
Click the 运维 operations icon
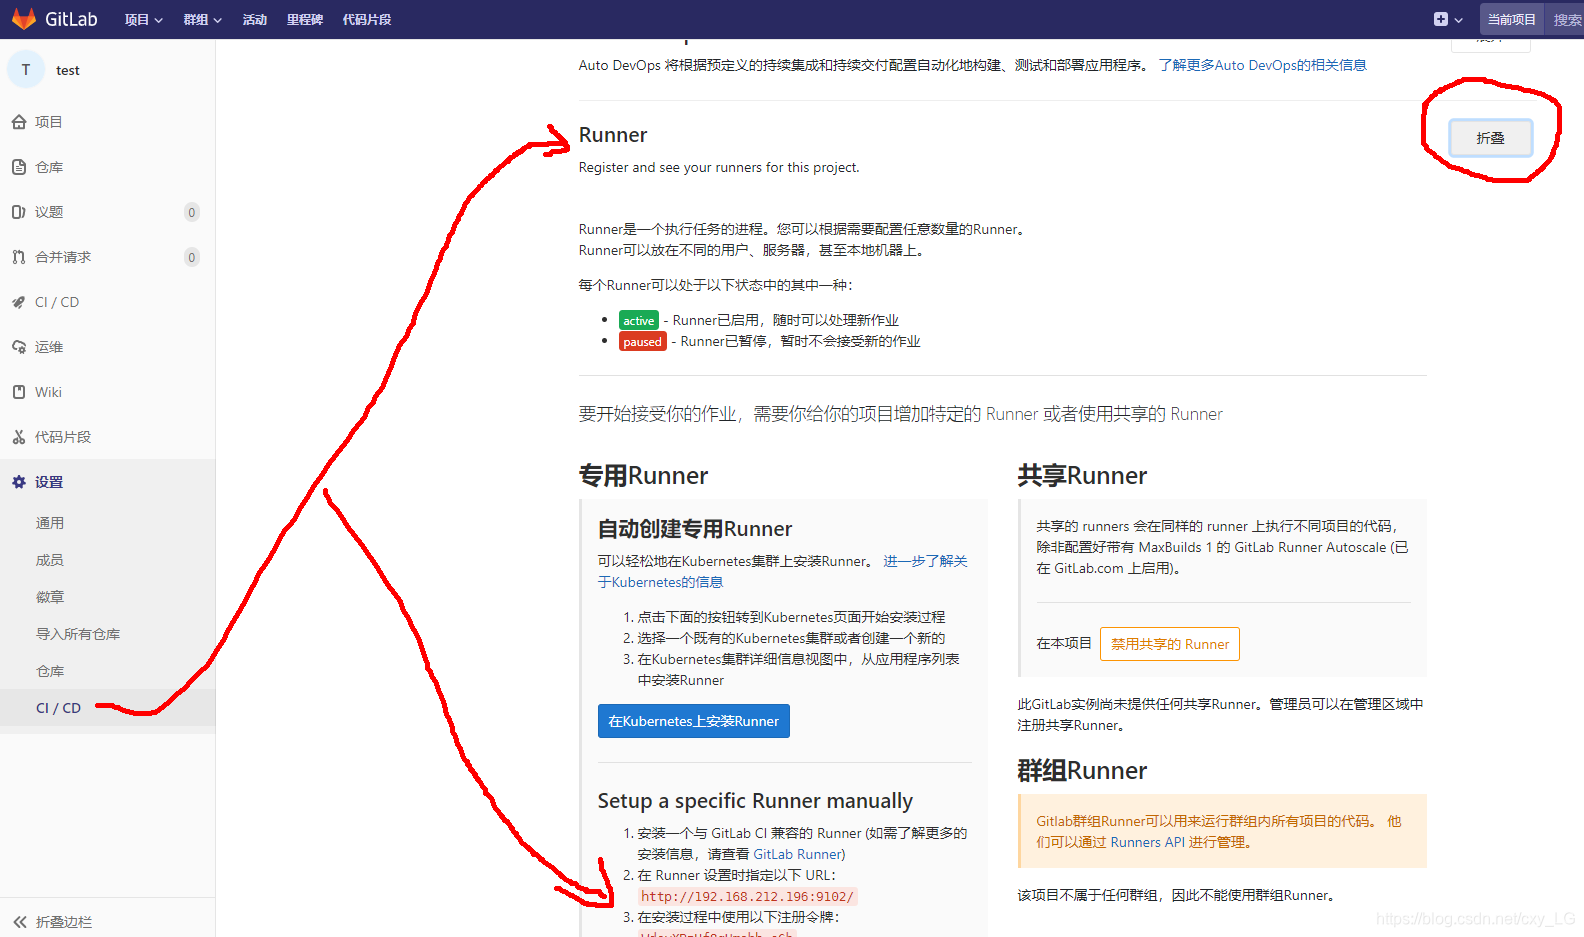click(x=19, y=347)
